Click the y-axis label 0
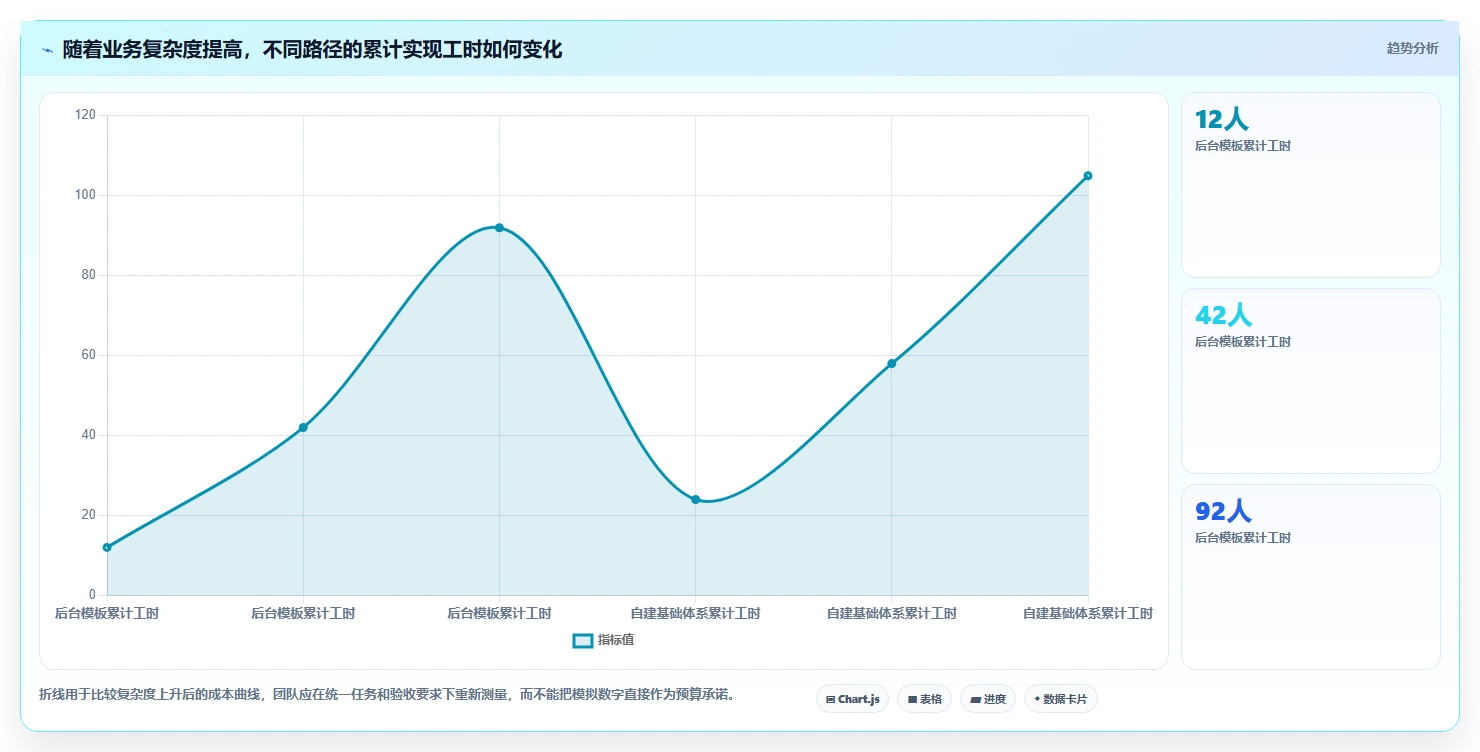The width and height of the screenshot is (1480, 752). point(92,595)
